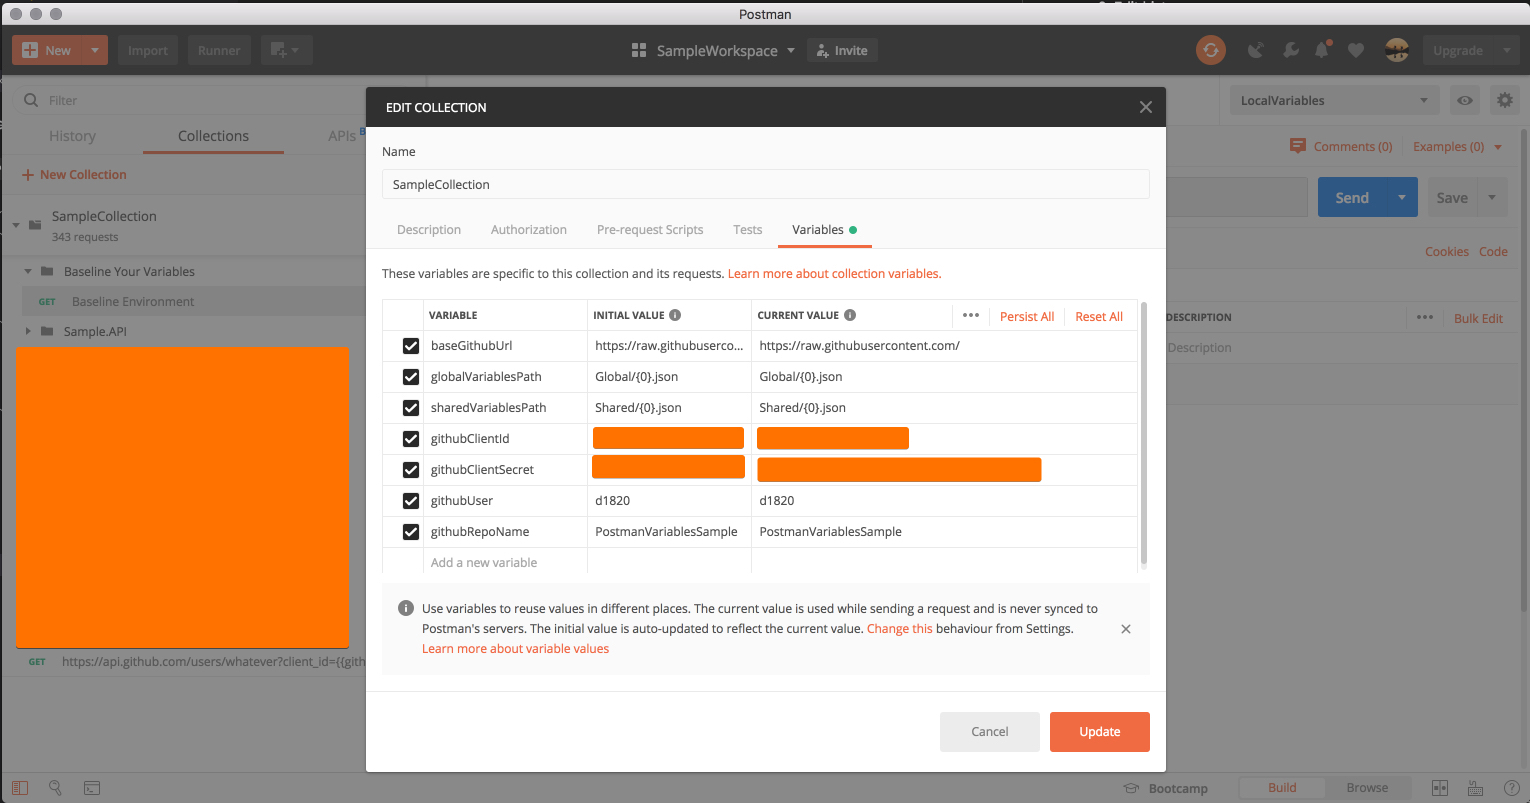Select the Baseline Environment request
The image size is (1530, 803).
click(x=194, y=301)
